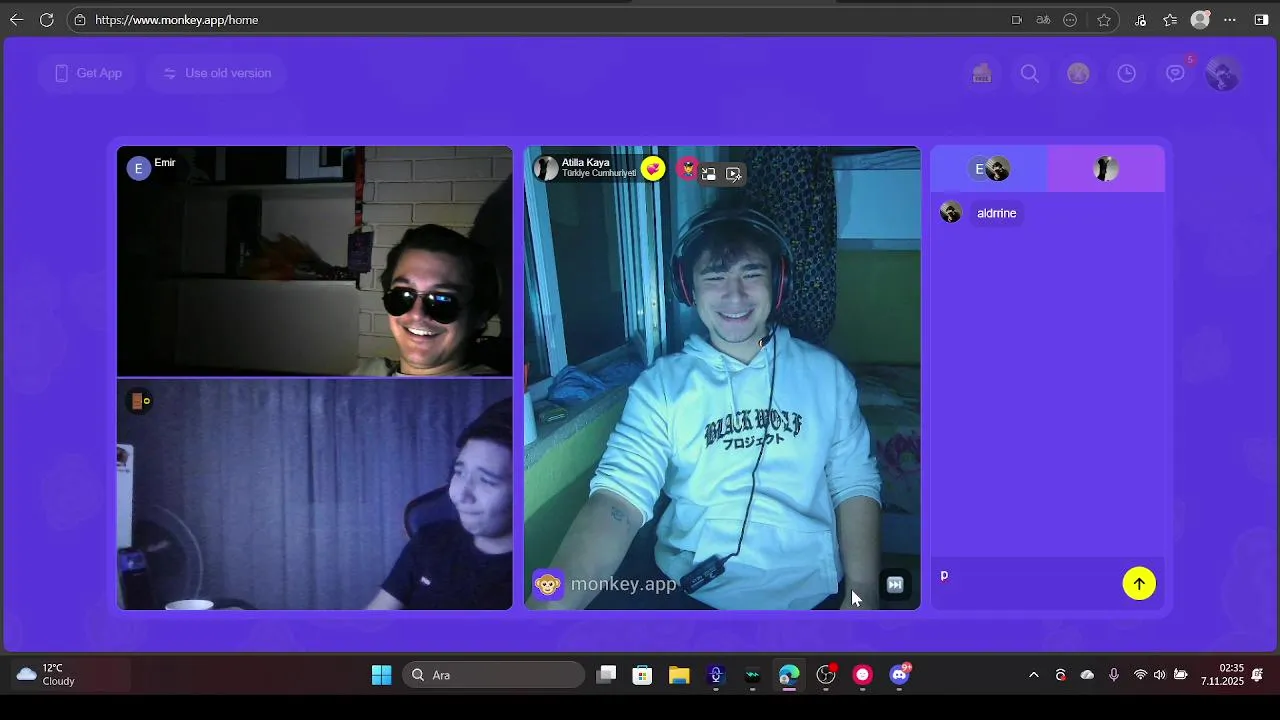Image resolution: width=1280 pixels, height=720 pixels.
Task: Open chat messages icon with badge 5
Action: coord(1176,73)
